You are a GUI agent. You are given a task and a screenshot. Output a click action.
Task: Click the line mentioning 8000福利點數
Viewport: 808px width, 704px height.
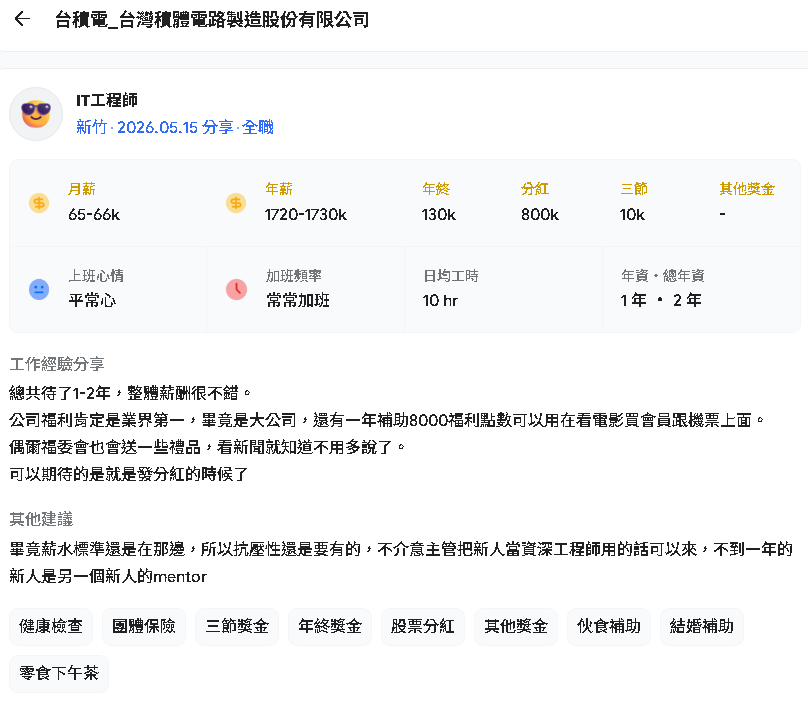386,420
